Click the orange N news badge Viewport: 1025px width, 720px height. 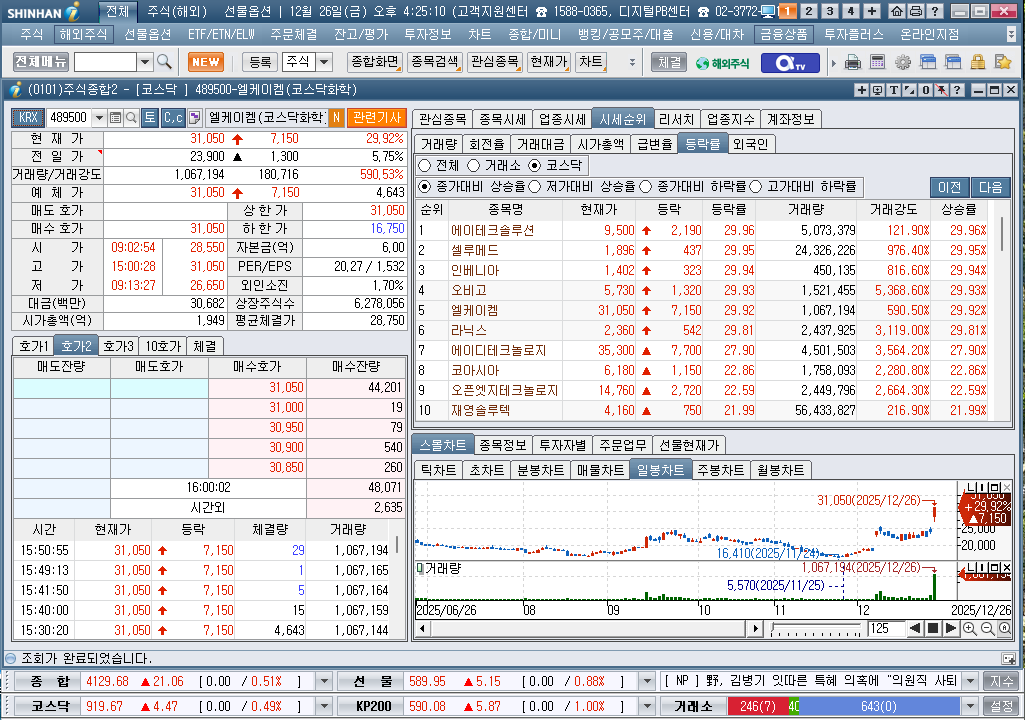[x=336, y=118]
